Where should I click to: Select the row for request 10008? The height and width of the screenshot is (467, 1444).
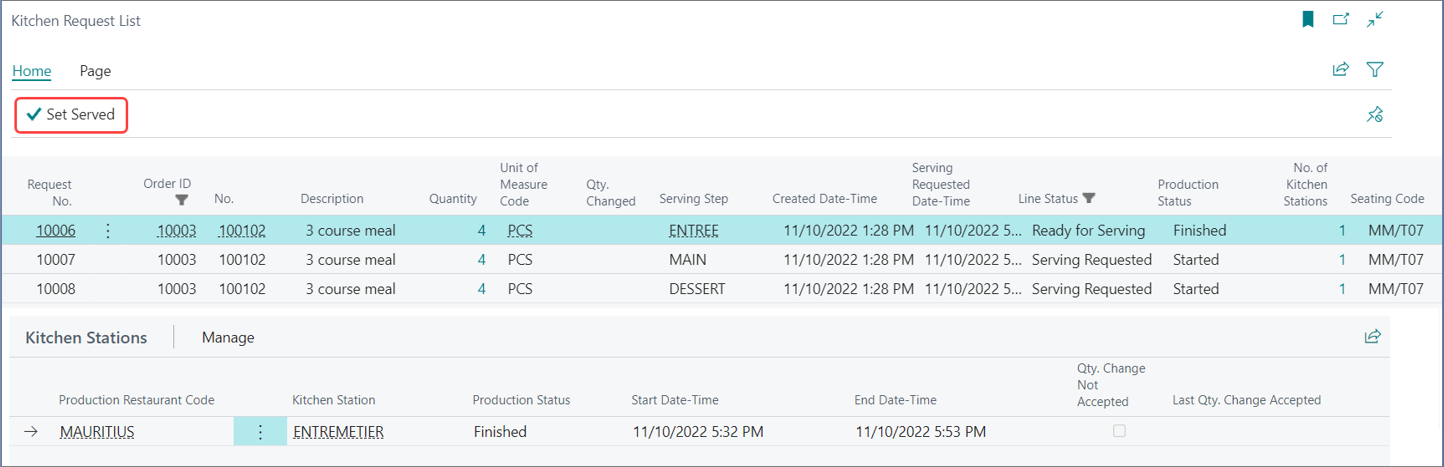pos(722,289)
